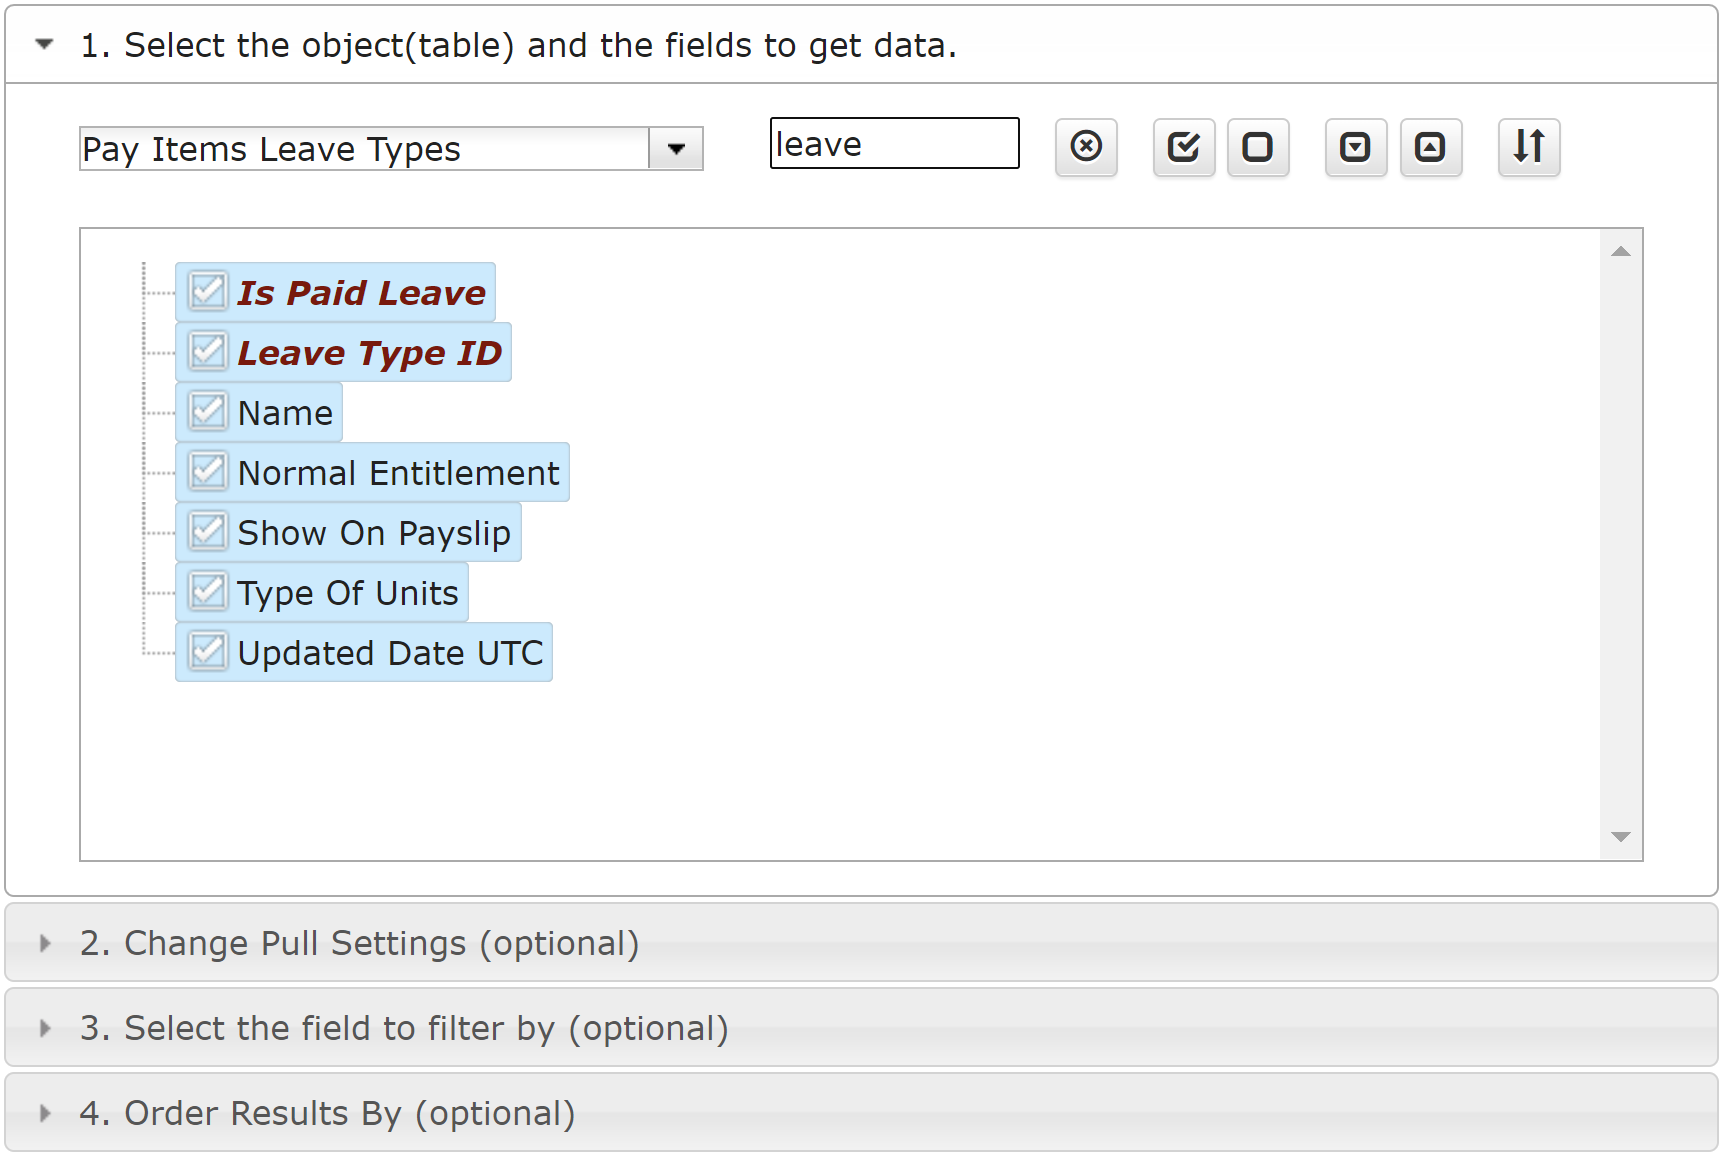This screenshot has width=1728, height=1157.
Task: Clear the search filter with X icon
Action: (x=1086, y=147)
